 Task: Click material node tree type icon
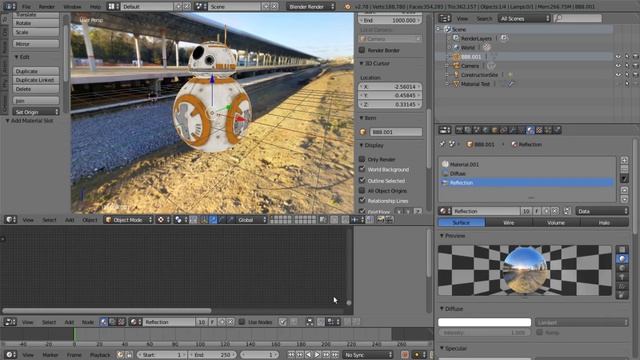[x=103, y=322]
